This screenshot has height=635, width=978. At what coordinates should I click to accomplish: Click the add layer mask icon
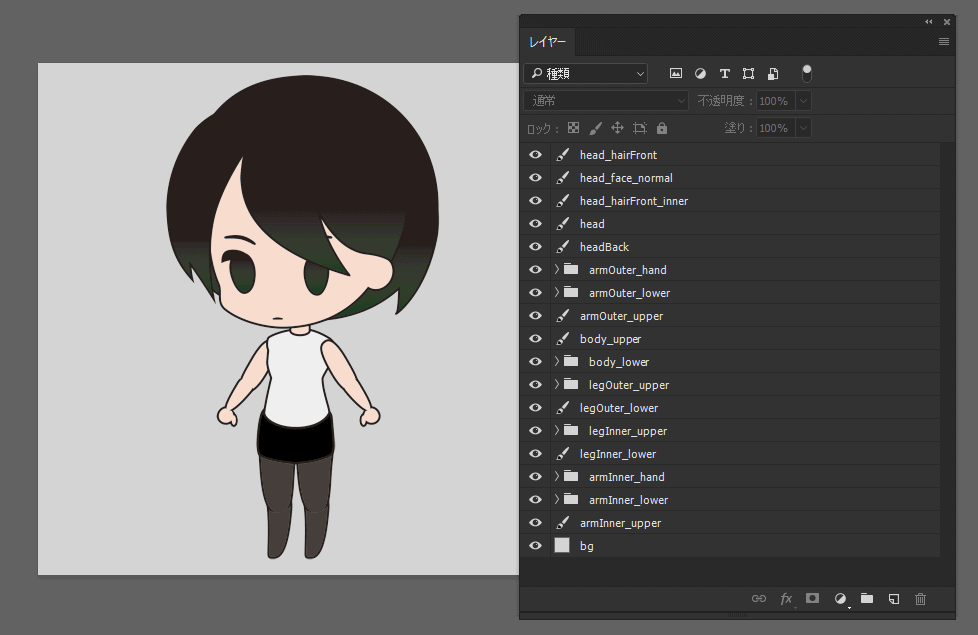[x=813, y=598]
